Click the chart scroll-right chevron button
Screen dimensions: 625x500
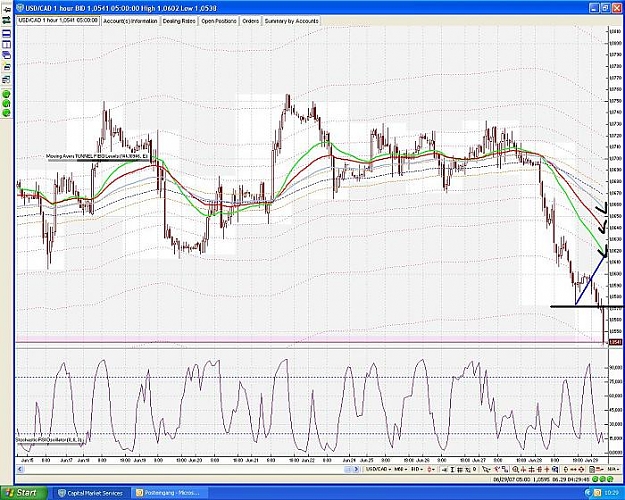(x=356, y=469)
